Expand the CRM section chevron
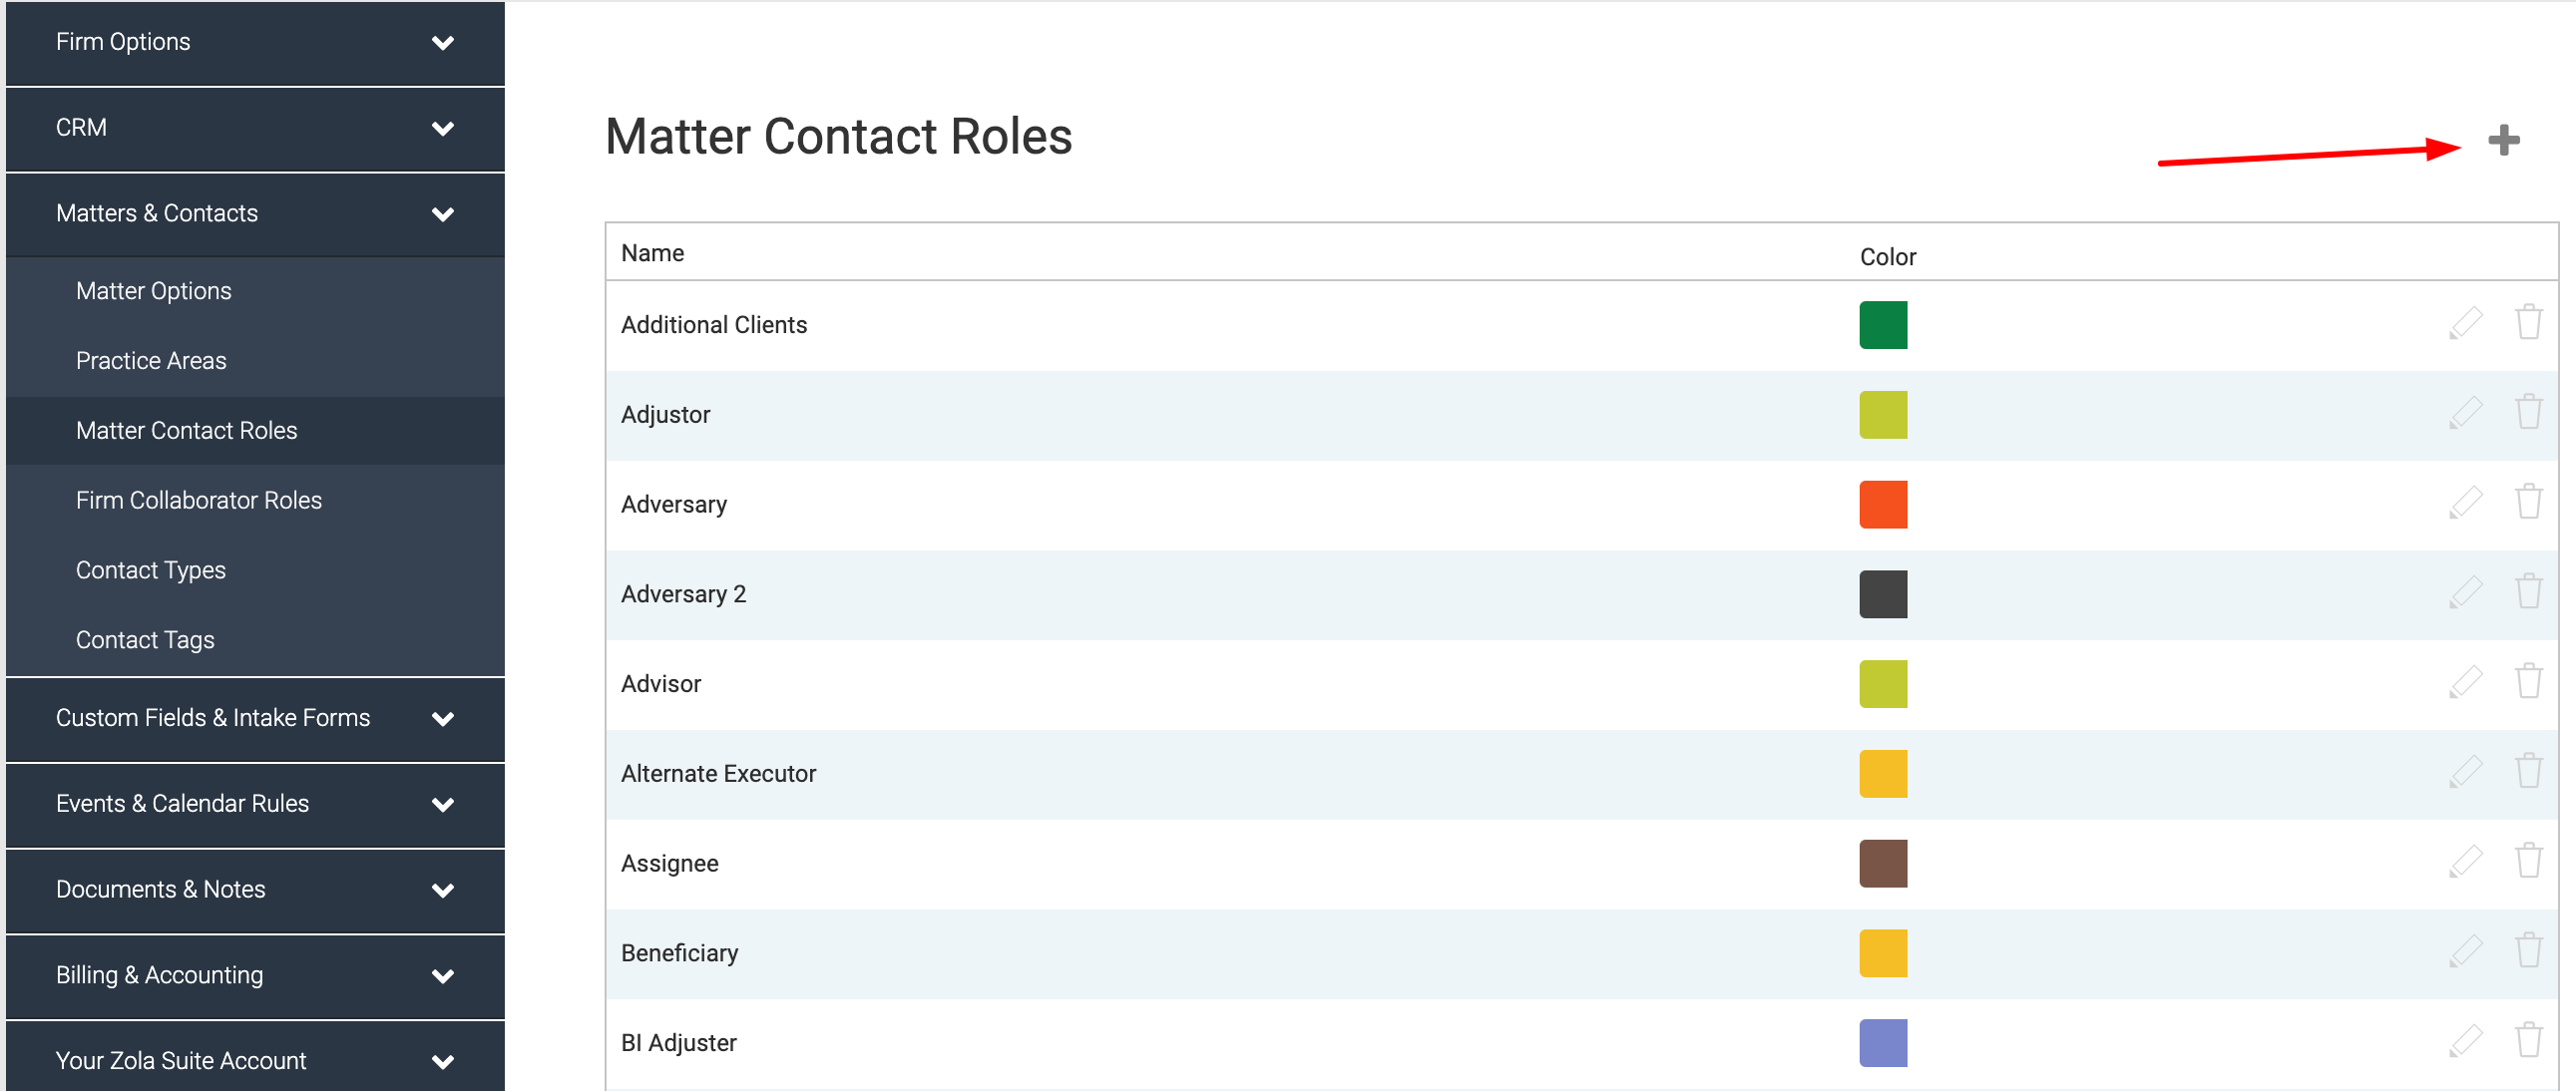The width and height of the screenshot is (2576, 1091). click(x=442, y=129)
